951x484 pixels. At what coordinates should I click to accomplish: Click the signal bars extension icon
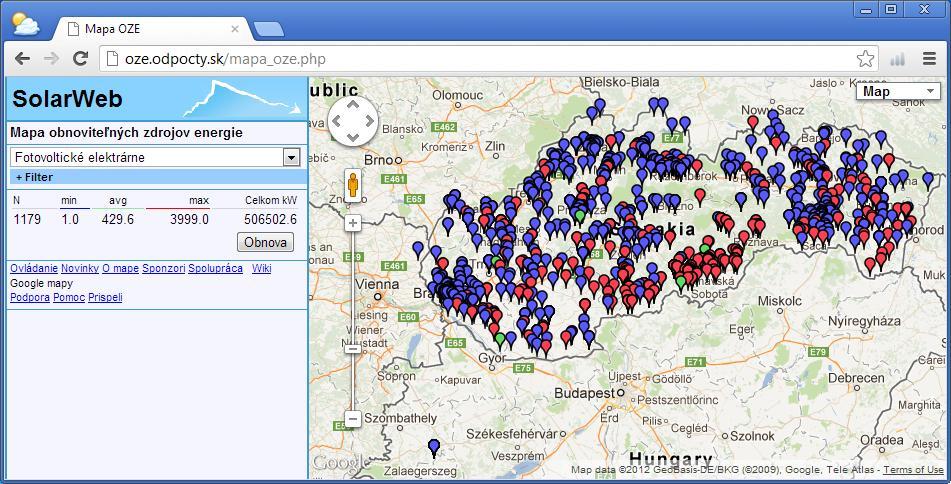897,59
